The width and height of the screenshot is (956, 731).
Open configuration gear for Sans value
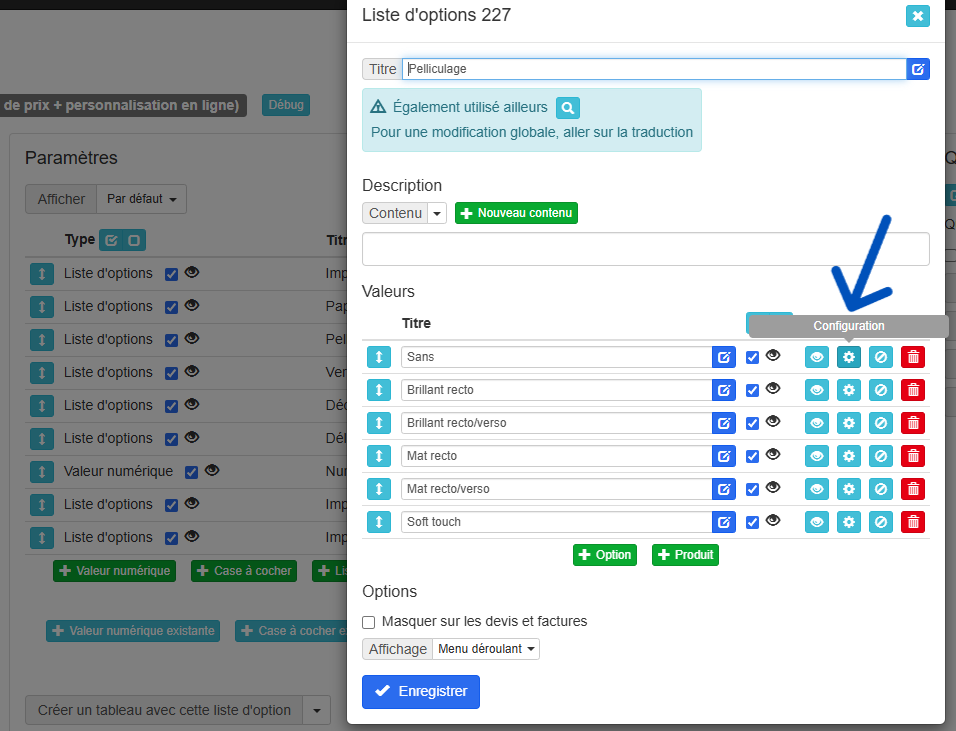(x=849, y=357)
